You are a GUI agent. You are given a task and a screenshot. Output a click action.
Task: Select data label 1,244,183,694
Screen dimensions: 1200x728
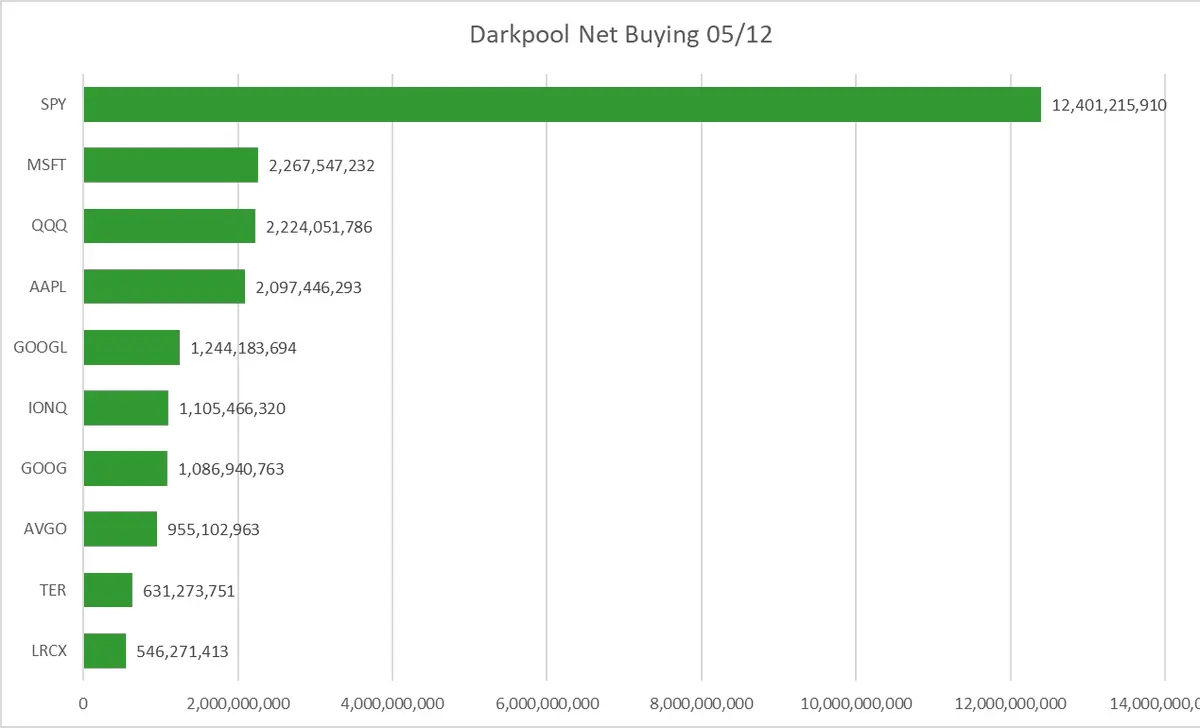point(243,348)
